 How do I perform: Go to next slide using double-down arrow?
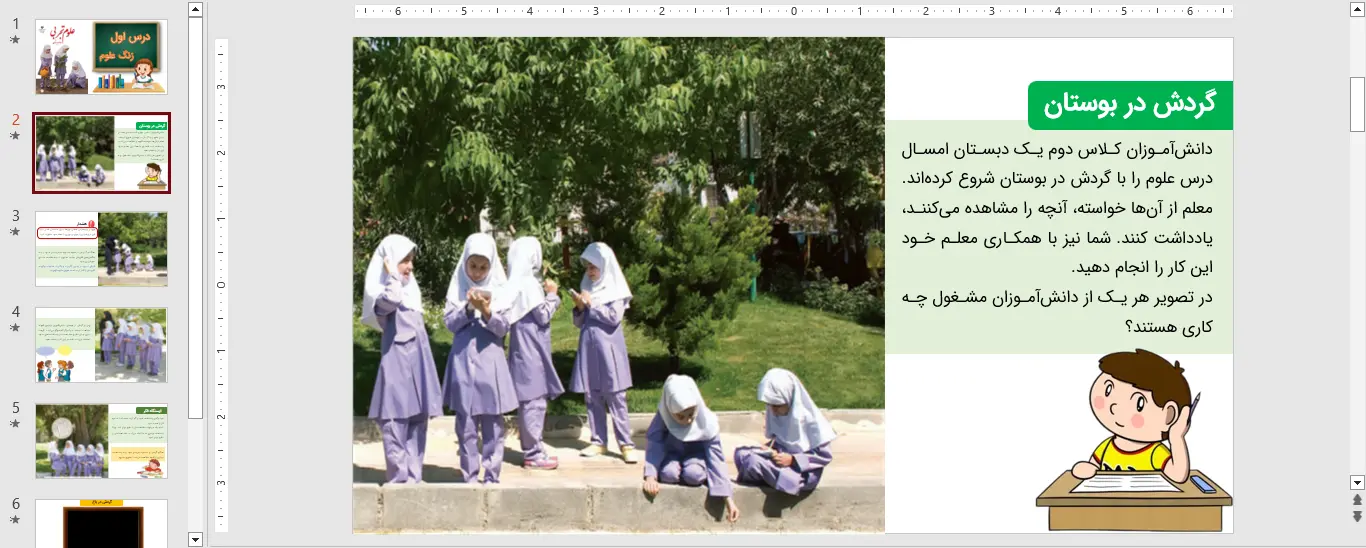pos(1357,516)
